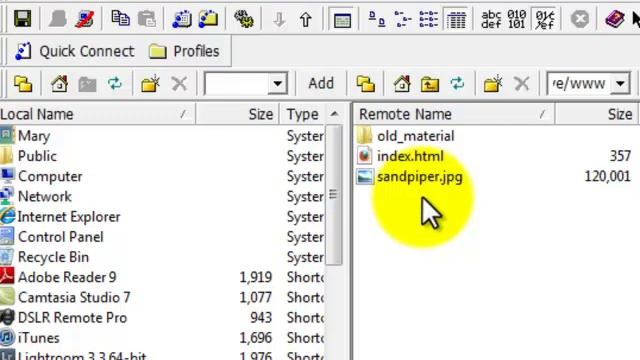
Task: Click the Save floppy disk icon
Action: pyautogui.click(x=22, y=18)
